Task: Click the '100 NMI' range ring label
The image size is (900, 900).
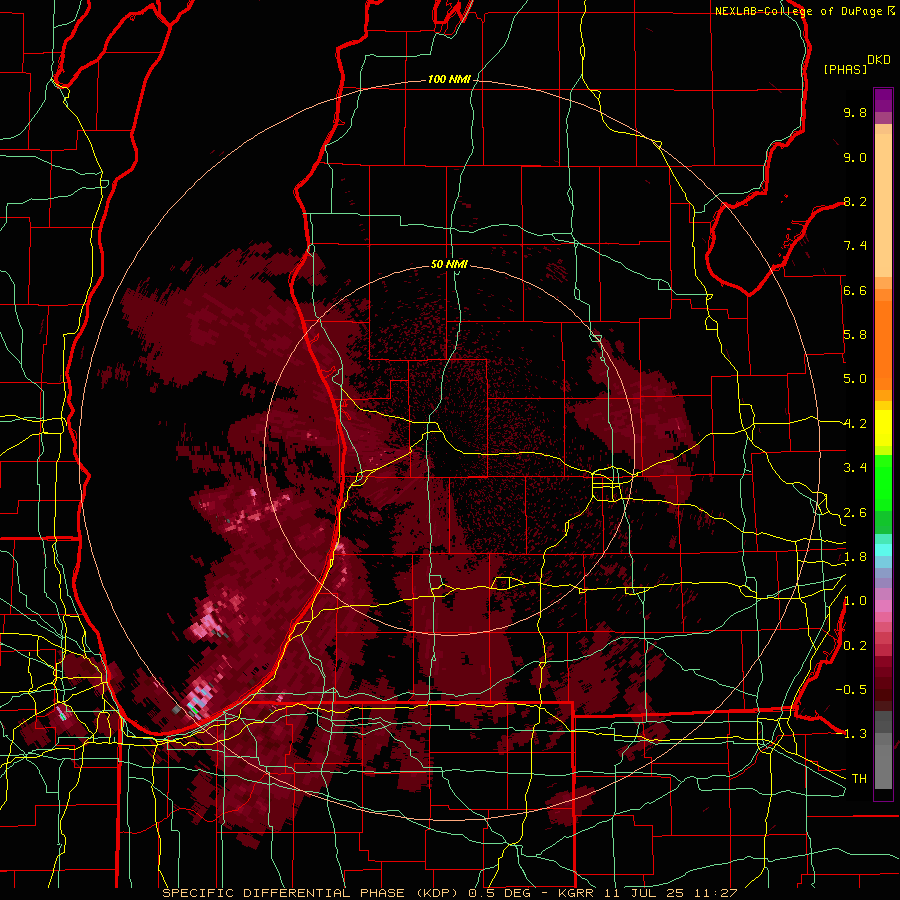Action: [x=449, y=79]
